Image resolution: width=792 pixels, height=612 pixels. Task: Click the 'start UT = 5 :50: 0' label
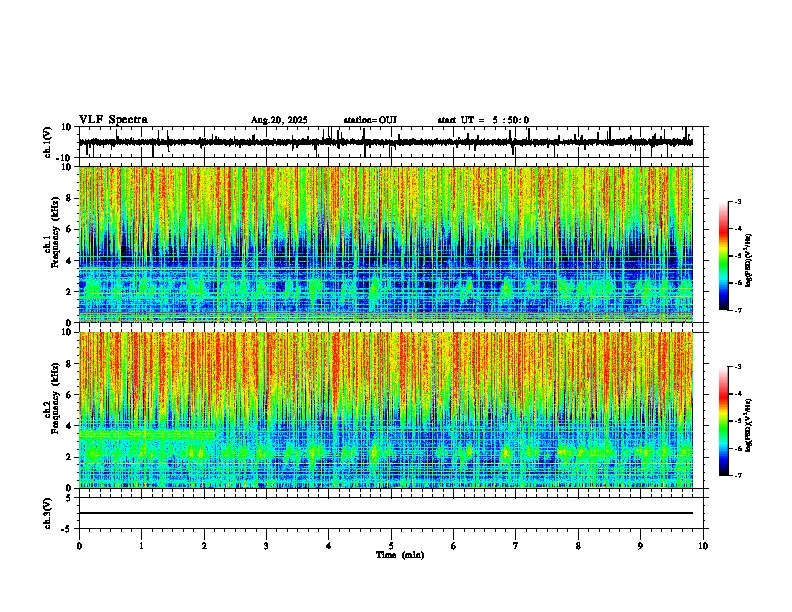pyautogui.click(x=483, y=120)
